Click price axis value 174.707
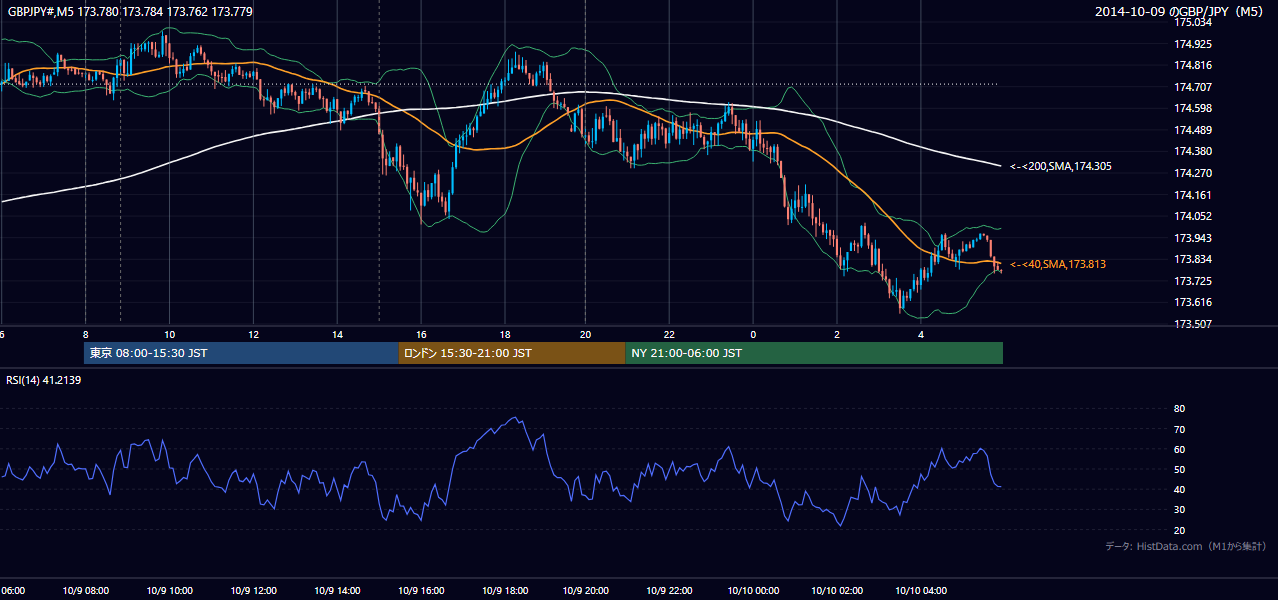The width and height of the screenshot is (1278, 600). click(1192, 87)
